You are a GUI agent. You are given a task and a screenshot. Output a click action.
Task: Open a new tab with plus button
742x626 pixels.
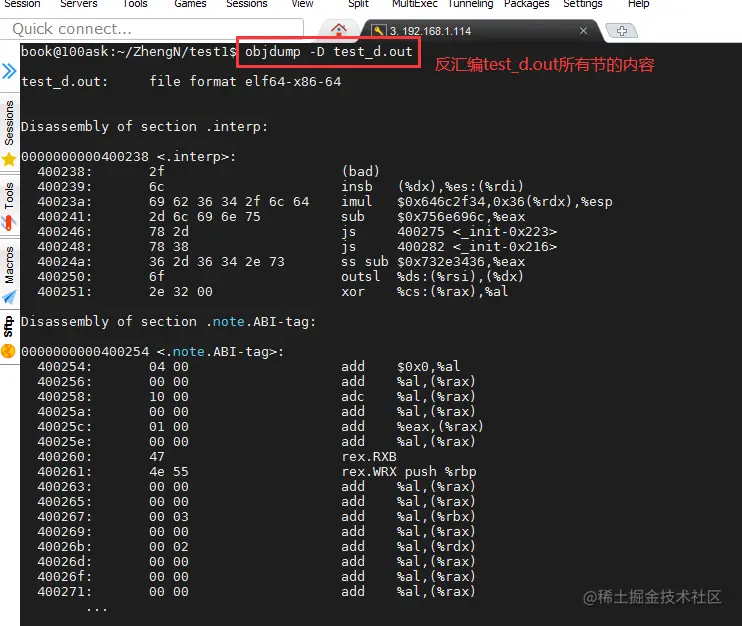pos(622,31)
